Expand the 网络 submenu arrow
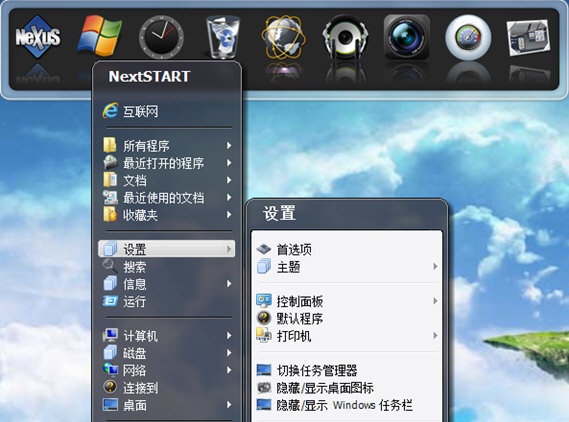The width and height of the screenshot is (569, 422). 229,370
